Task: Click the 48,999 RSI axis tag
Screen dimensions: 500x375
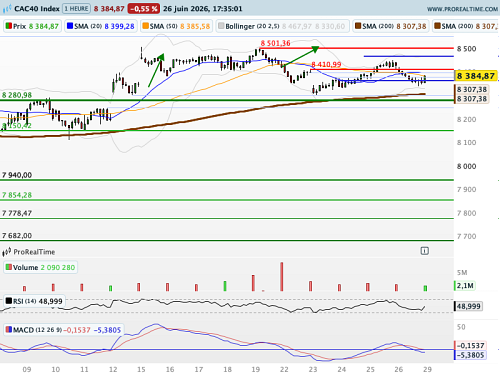Action: pyautogui.click(x=468, y=306)
